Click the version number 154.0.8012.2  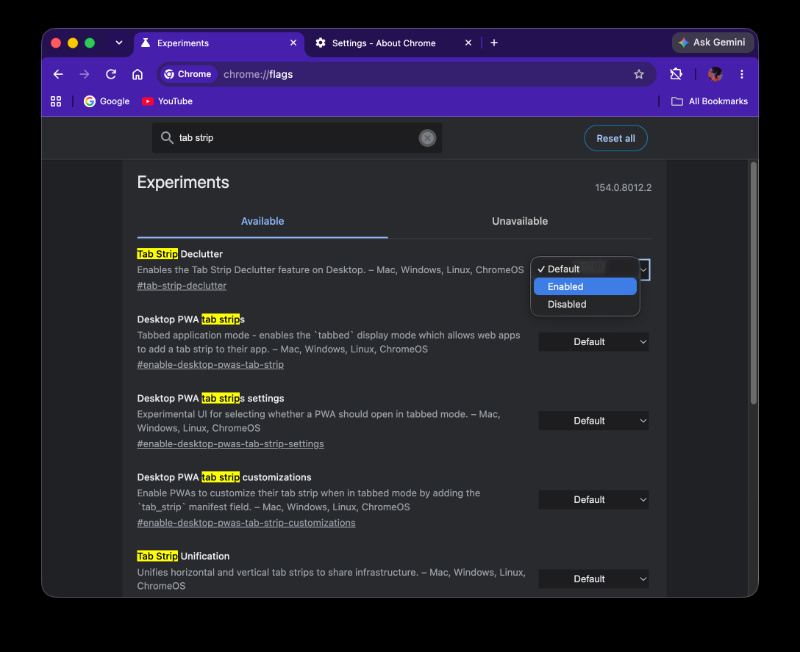[623, 188]
